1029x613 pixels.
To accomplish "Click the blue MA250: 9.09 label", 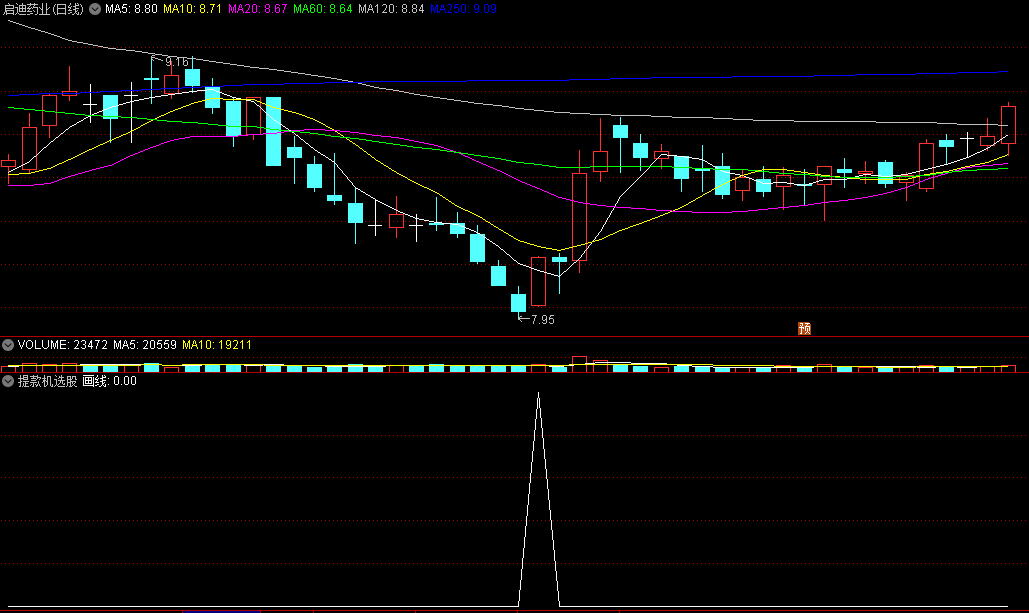I will point(463,9).
